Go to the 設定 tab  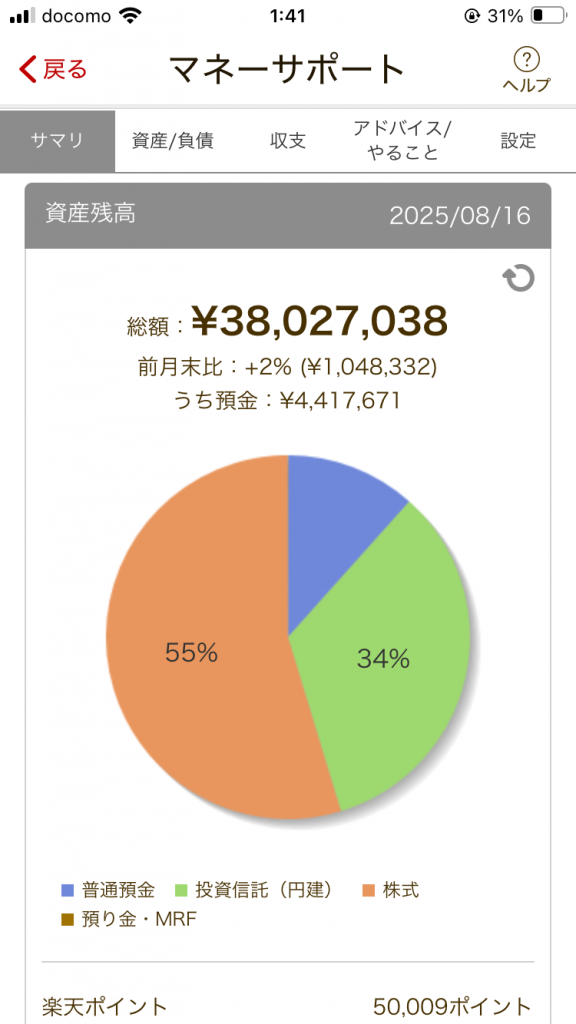point(519,141)
